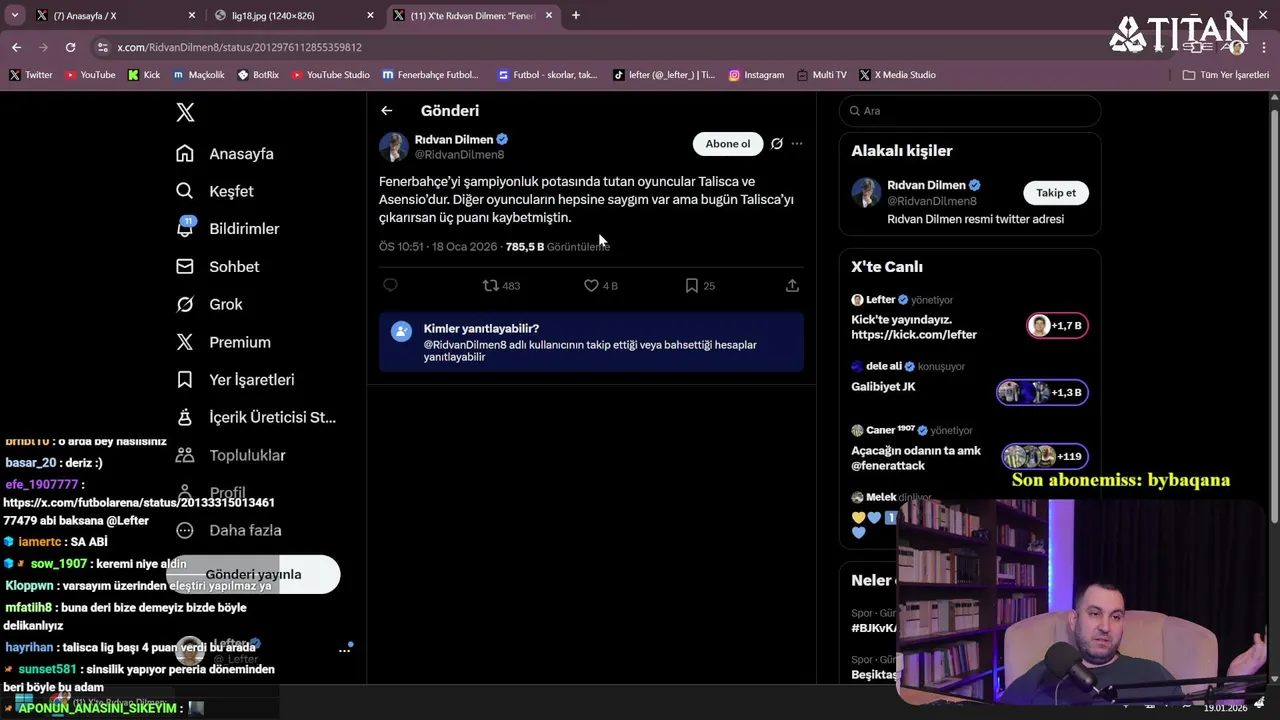Bookmark the post with 25 count
Viewport: 1280px width, 720px height.
(x=700, y=286)
